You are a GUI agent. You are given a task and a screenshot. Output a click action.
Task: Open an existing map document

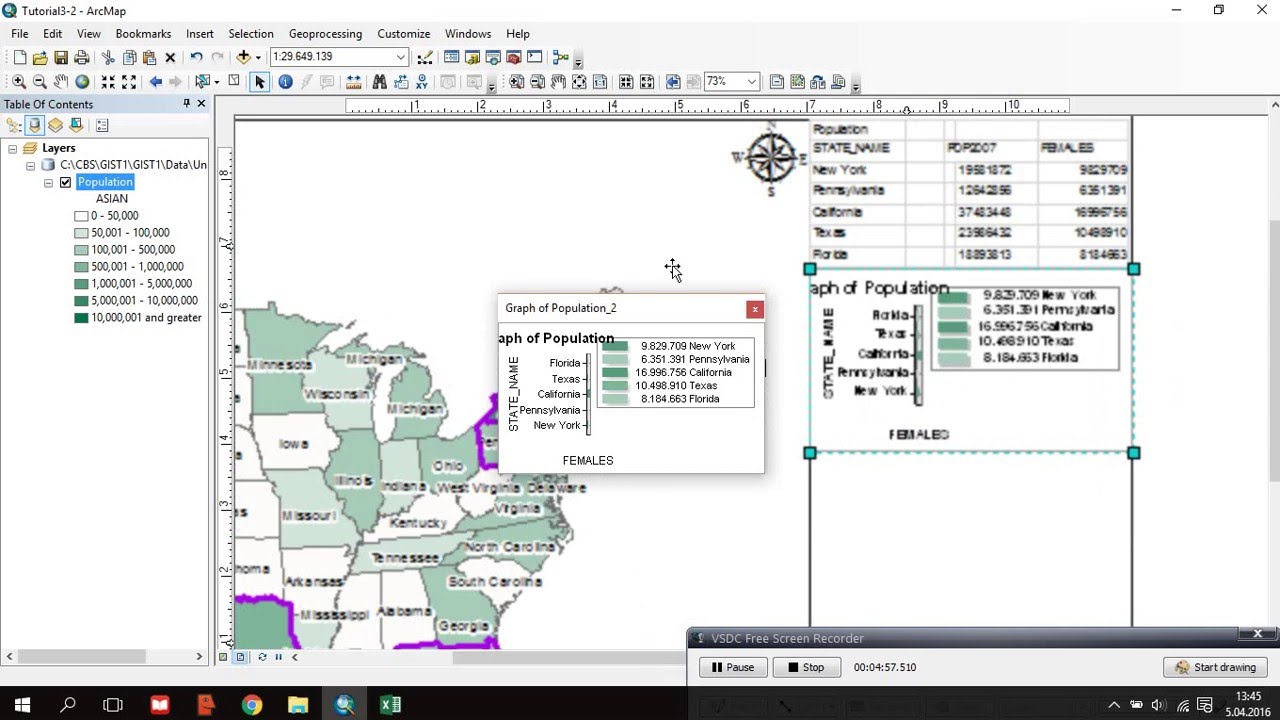pos(40,58)
